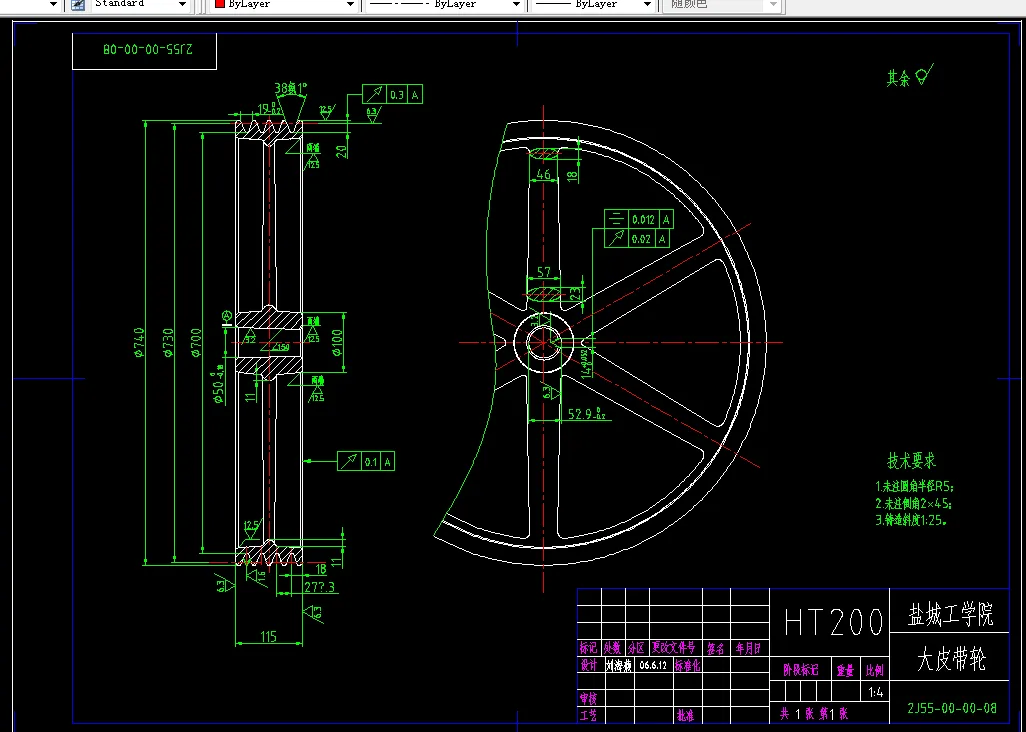
Task: Select the Ø700 diameter dimension
Action: tap(196, 342)
